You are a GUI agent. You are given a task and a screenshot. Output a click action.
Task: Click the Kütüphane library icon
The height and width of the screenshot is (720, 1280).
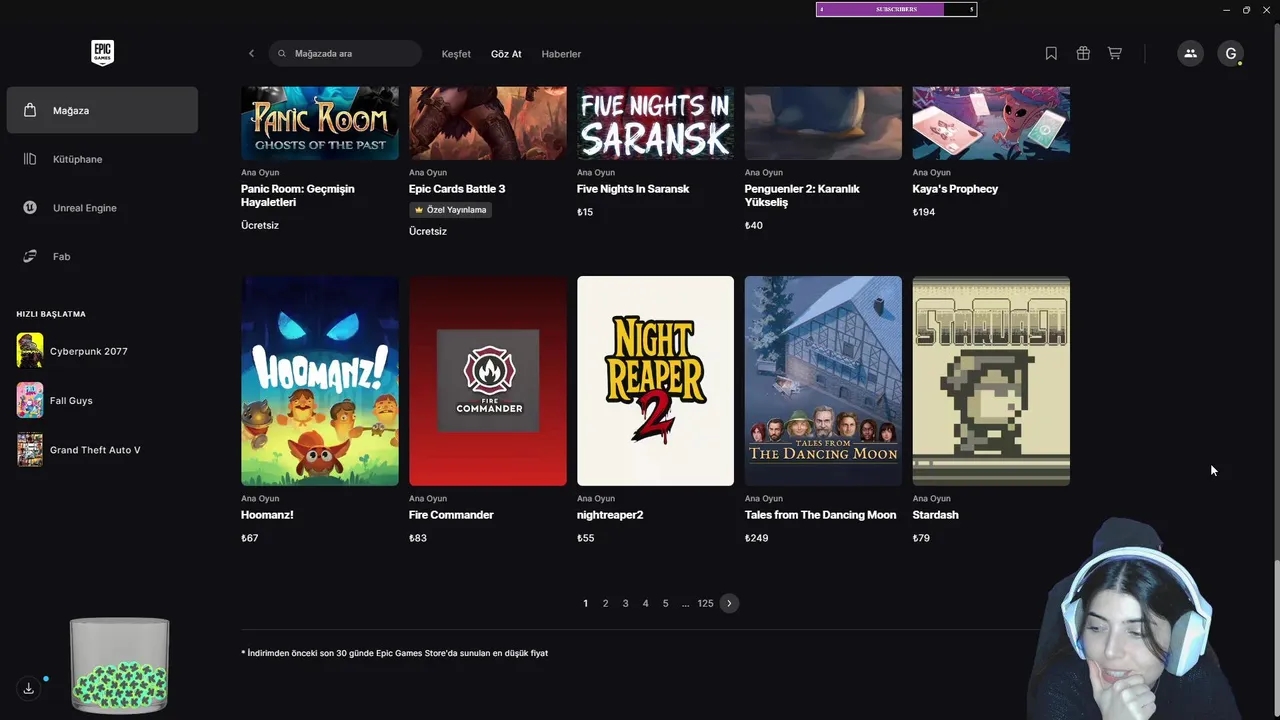[31, 159]
